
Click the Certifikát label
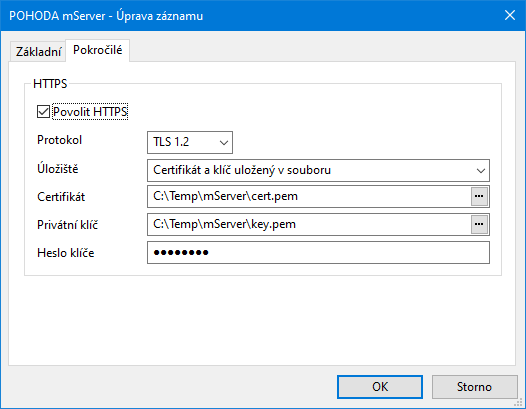61,197
